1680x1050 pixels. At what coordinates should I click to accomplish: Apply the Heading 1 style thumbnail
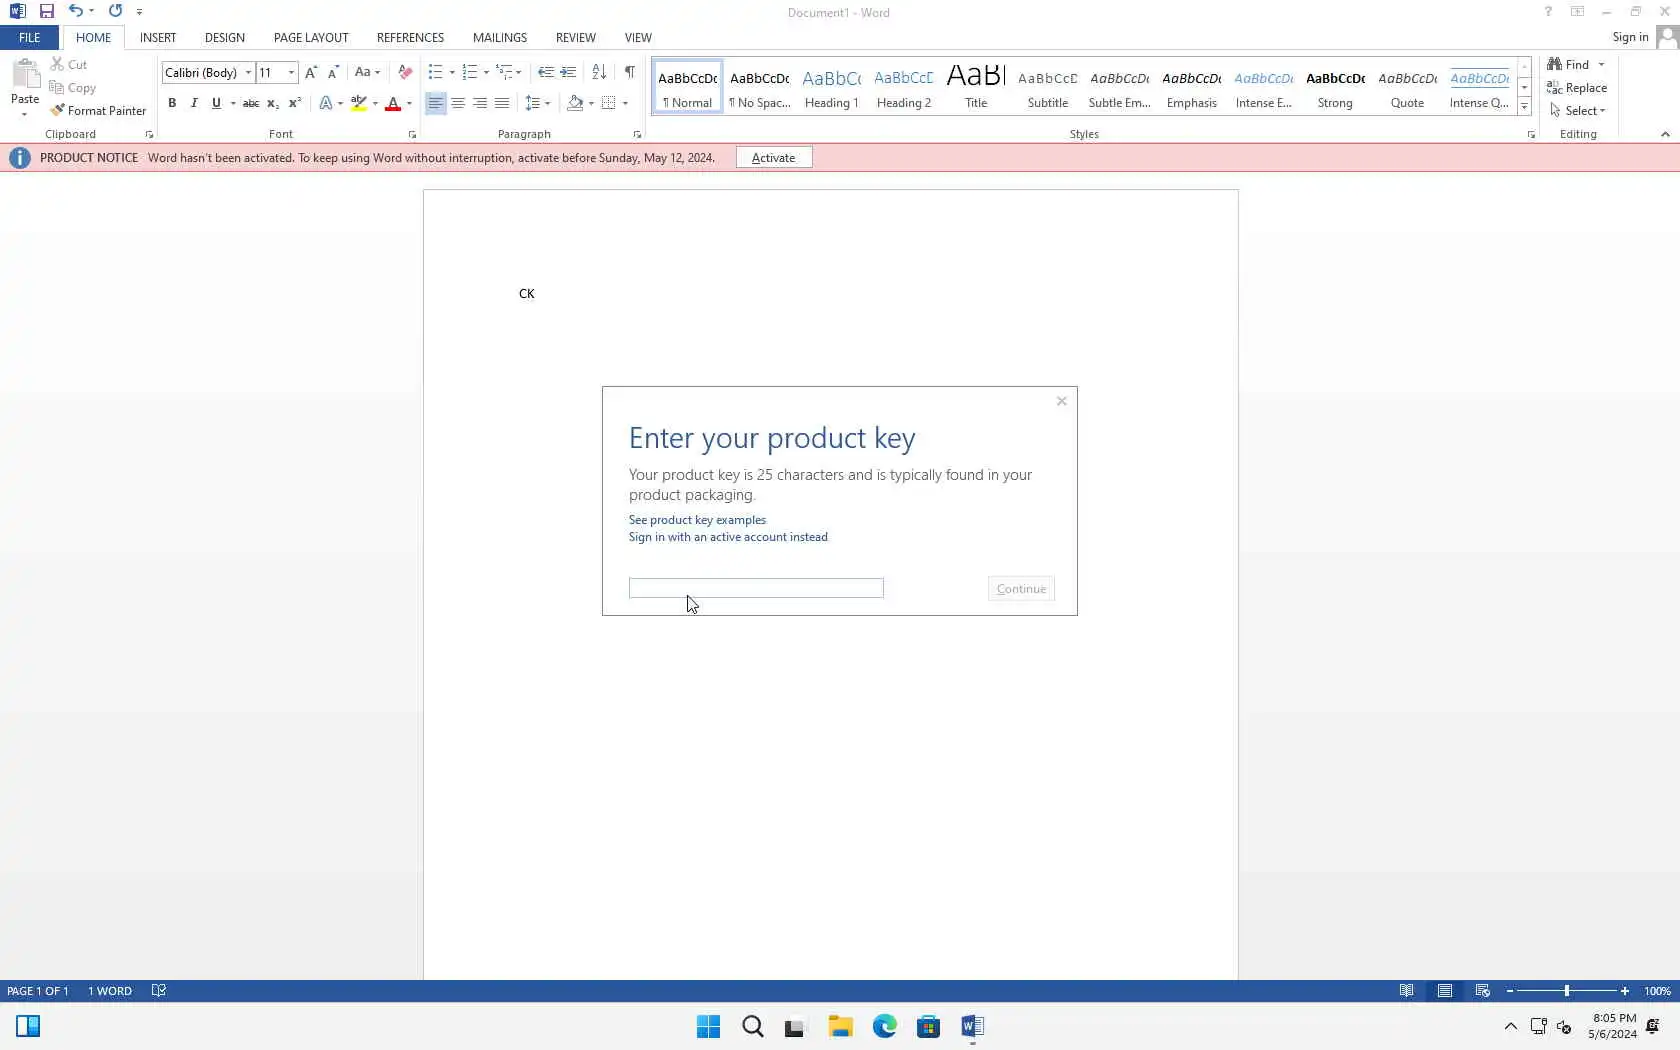pos(832,87)
